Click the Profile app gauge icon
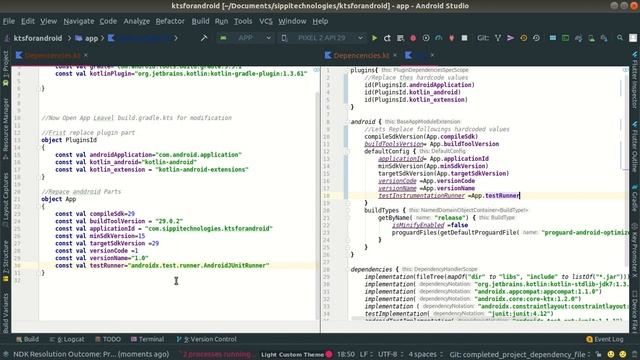640x360 pixels. tap(438, 38)
